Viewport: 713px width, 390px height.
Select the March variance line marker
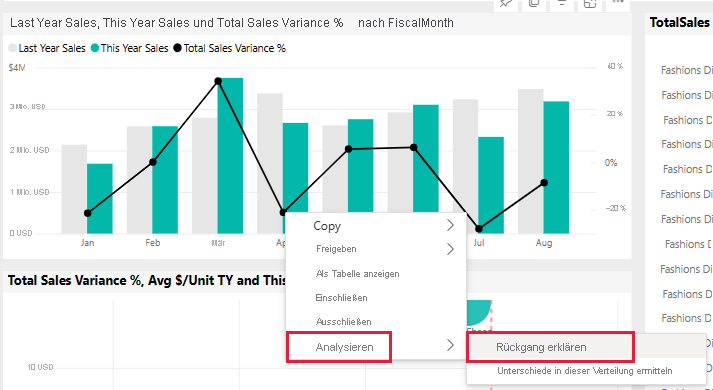click(x=218, y=81)
